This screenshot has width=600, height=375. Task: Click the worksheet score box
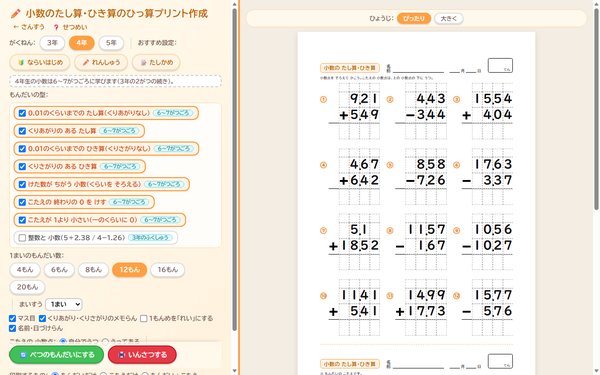[500, 65]
